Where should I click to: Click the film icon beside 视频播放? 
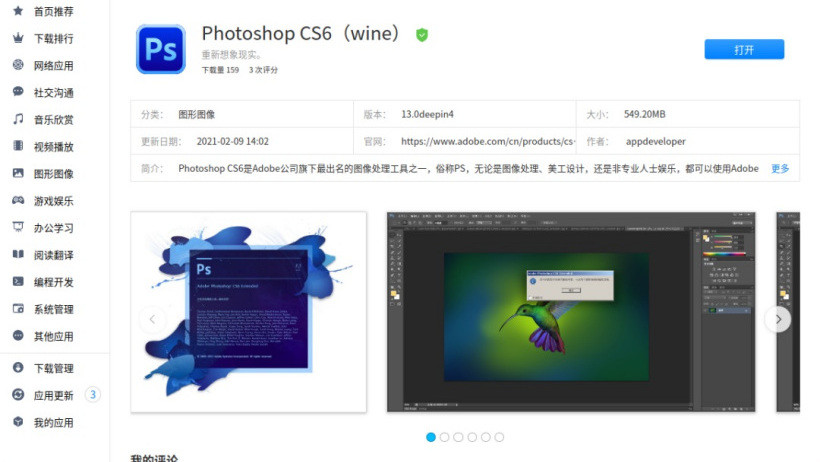pos(18,146)
